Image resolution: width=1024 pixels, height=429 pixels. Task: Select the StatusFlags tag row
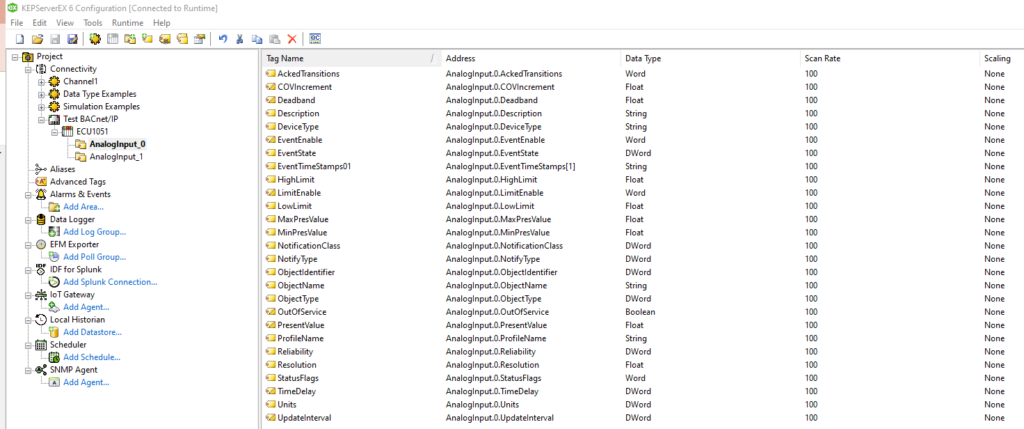click(642, 378)
